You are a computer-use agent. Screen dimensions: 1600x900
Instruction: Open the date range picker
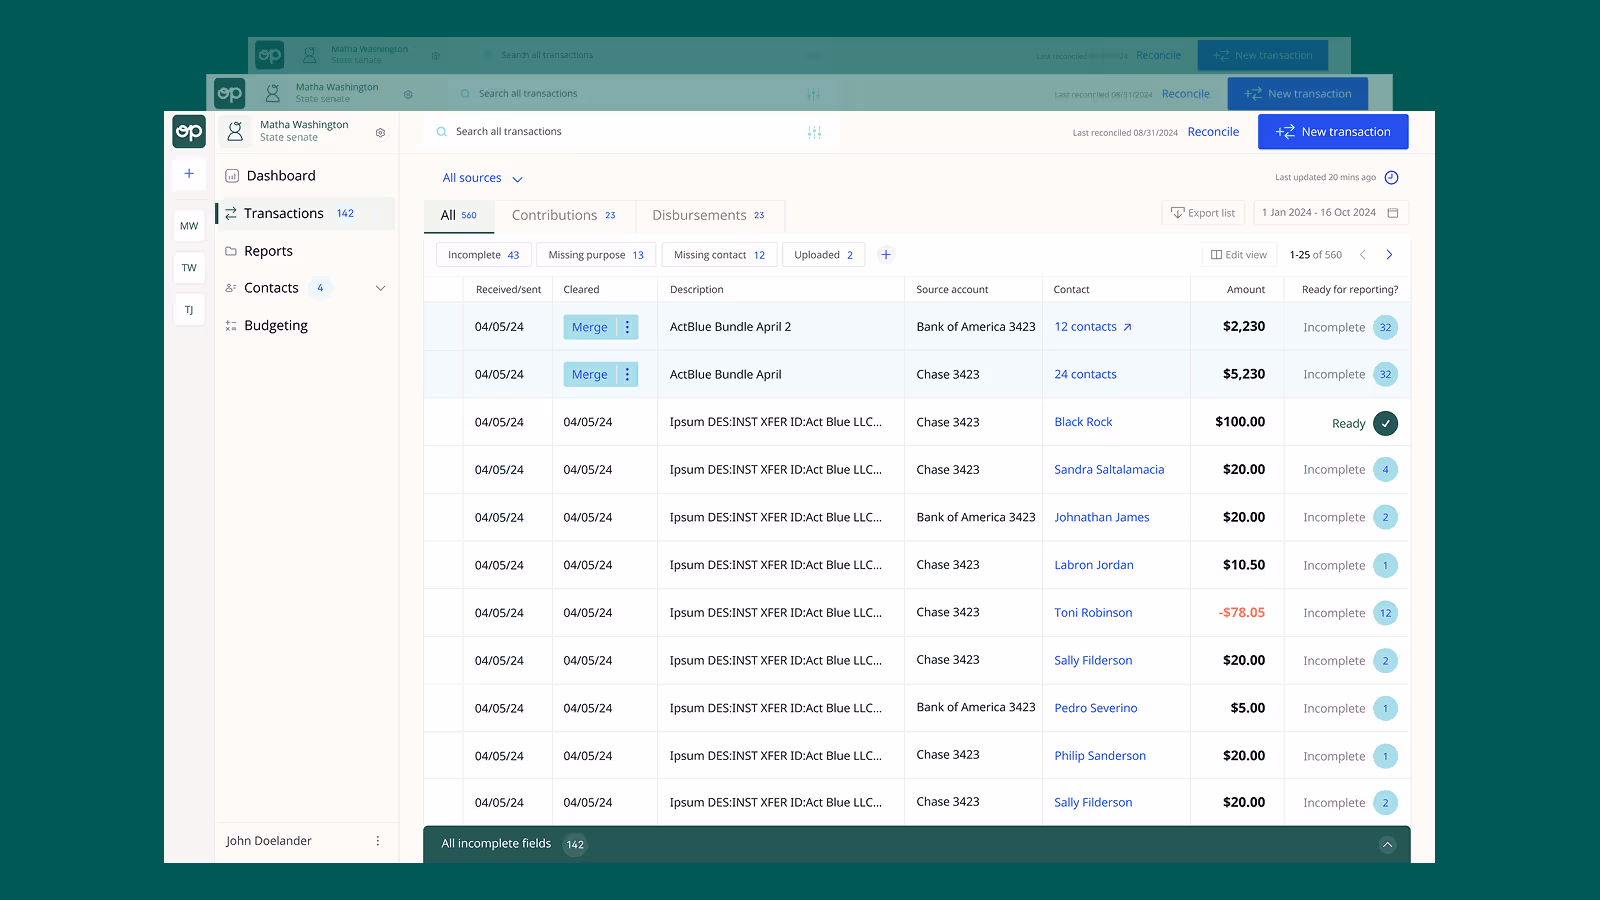click(1330, 213)
